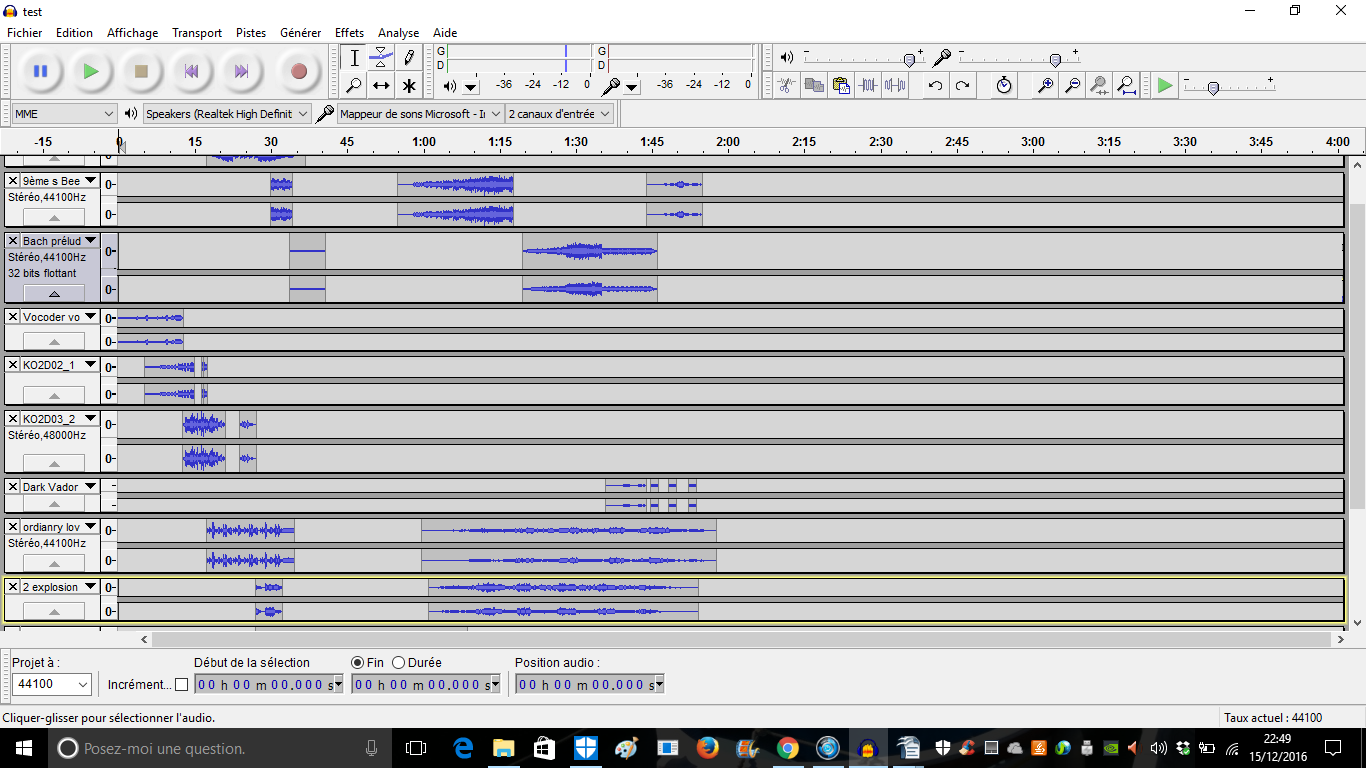The width and height of the screenshot is (1366, 768).
Task: Undo the last edit
Action: click(935, 85)
